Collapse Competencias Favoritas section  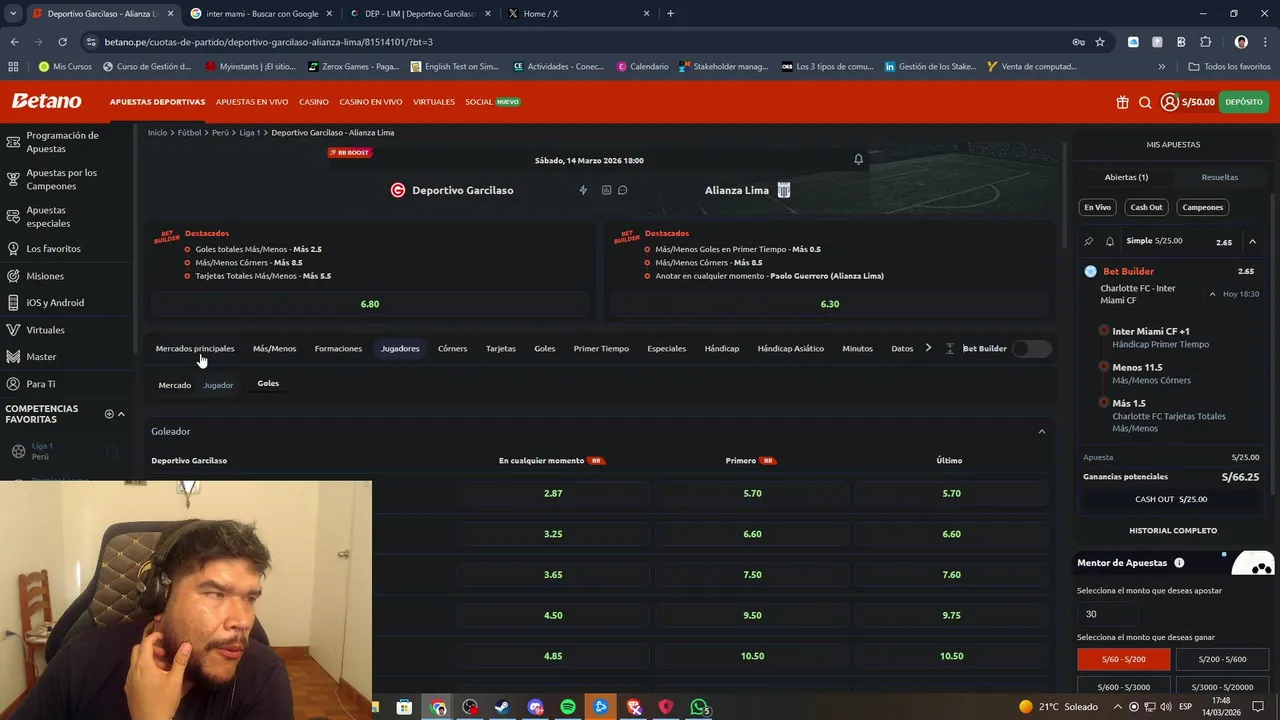click(x=121, y=414)
